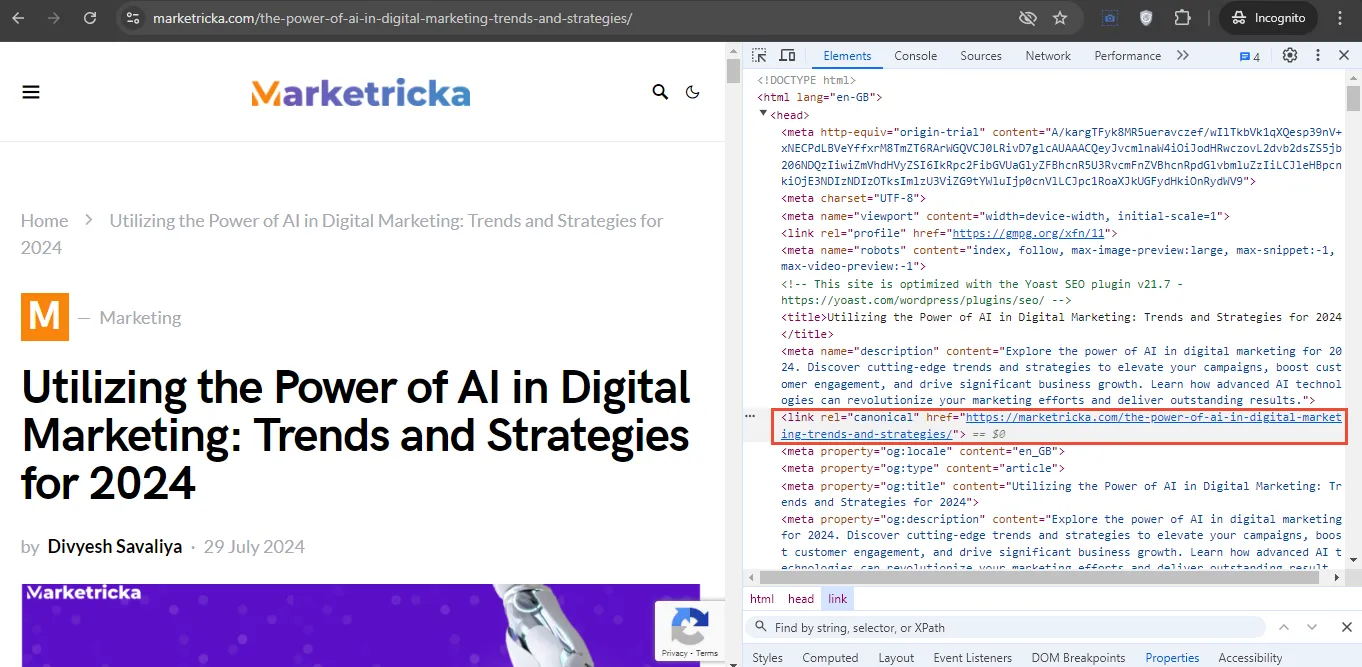Image resolution: width=1362 pixels, height=667 pixels.
Task: Click the Marketricka logo
Action: coord(360,93)
